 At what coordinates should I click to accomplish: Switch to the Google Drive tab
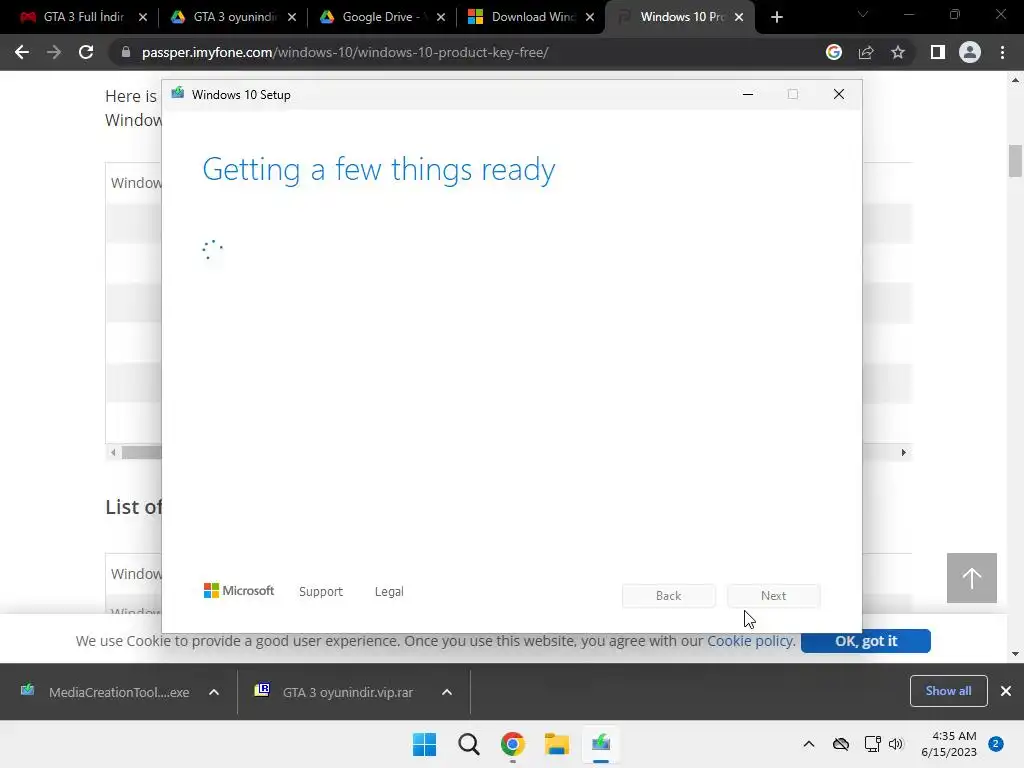(x=381, y=17)
